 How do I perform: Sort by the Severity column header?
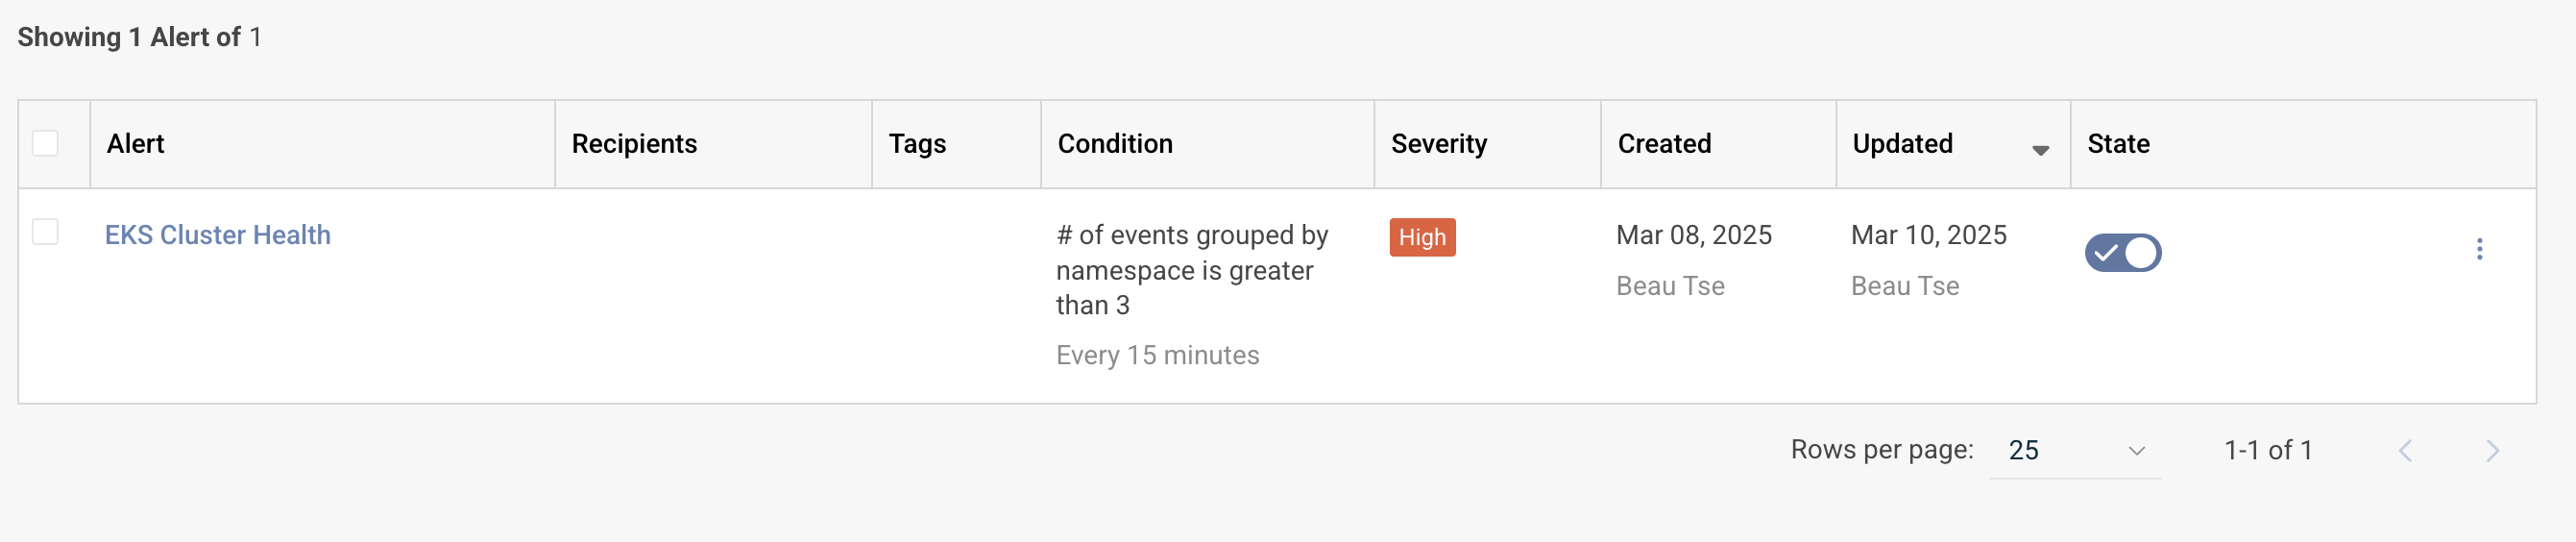pyautogui.click(x=1438, y=144)
